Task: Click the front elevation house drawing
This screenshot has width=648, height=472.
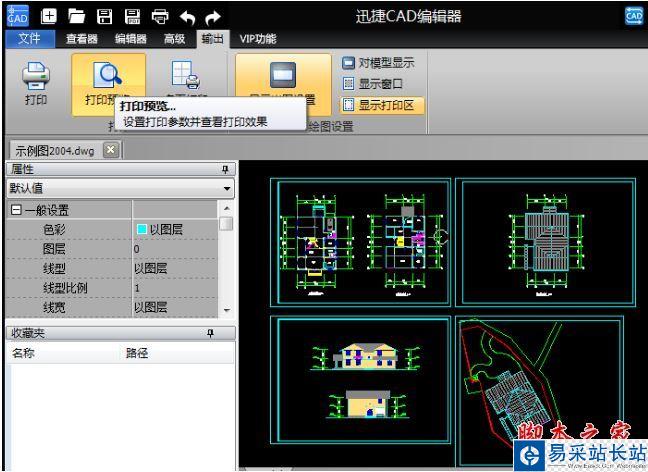Action: pos(366,356)
